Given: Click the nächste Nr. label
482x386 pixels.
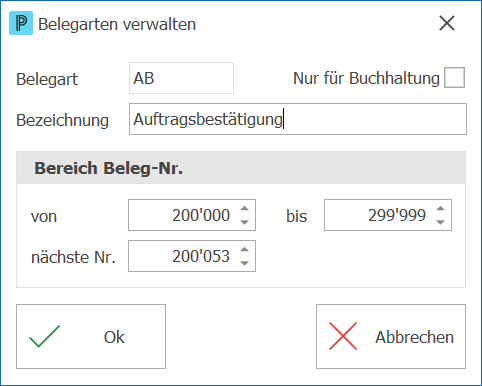Looking at the screenshot, I should click(x=73, y=257).
